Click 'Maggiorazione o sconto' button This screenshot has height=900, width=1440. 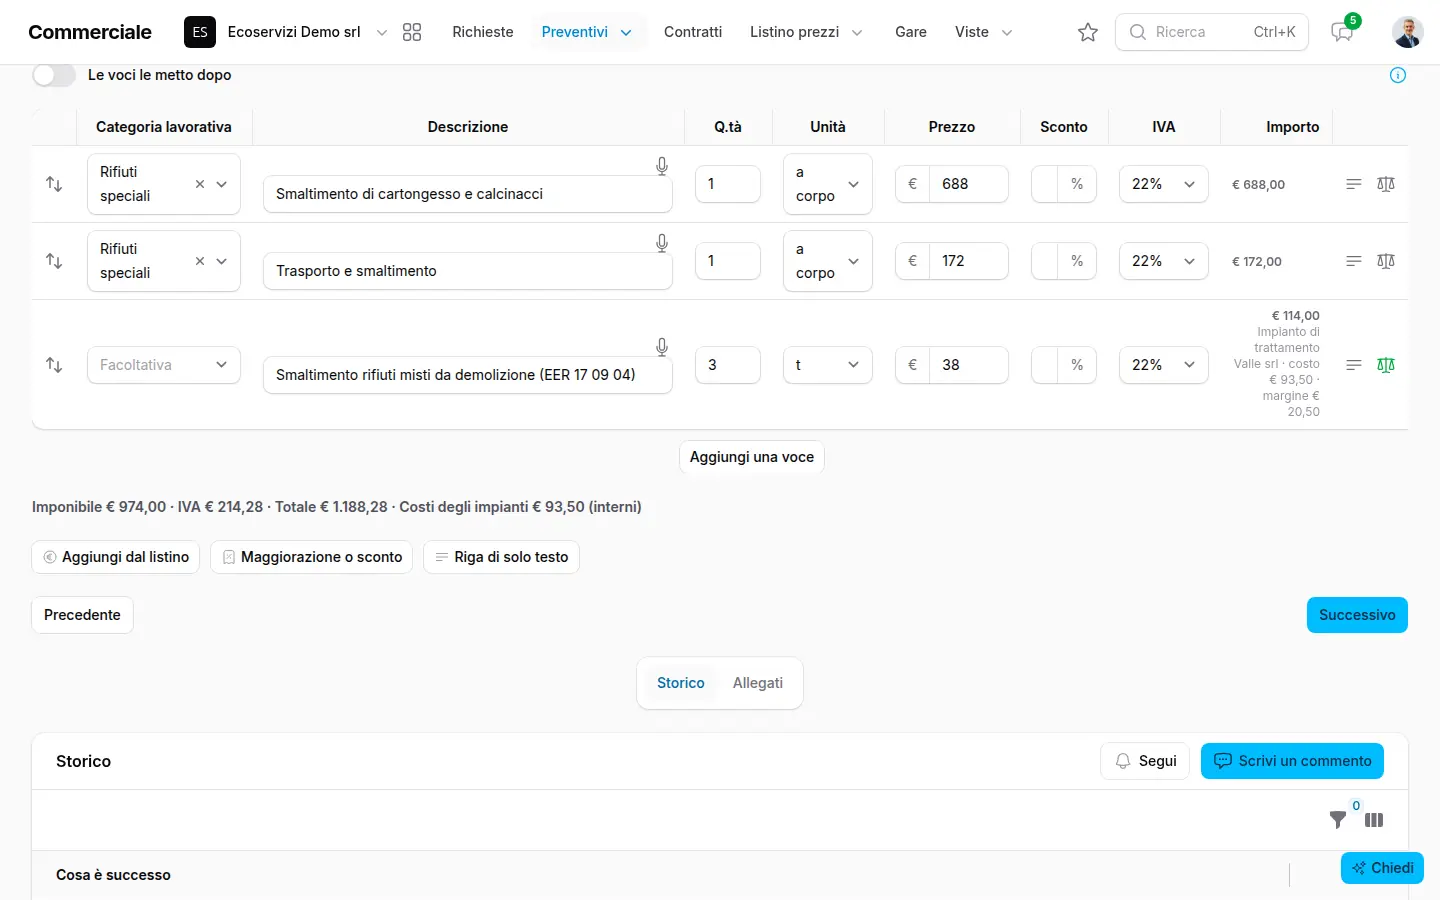click(x=312, y=557)
